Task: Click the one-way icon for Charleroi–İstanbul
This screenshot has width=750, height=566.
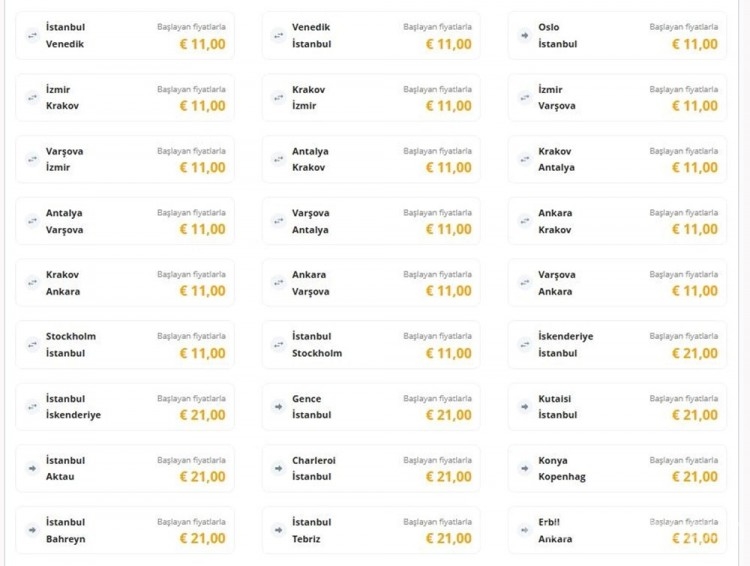Action: pyautogui.click(x=278, y=469)
